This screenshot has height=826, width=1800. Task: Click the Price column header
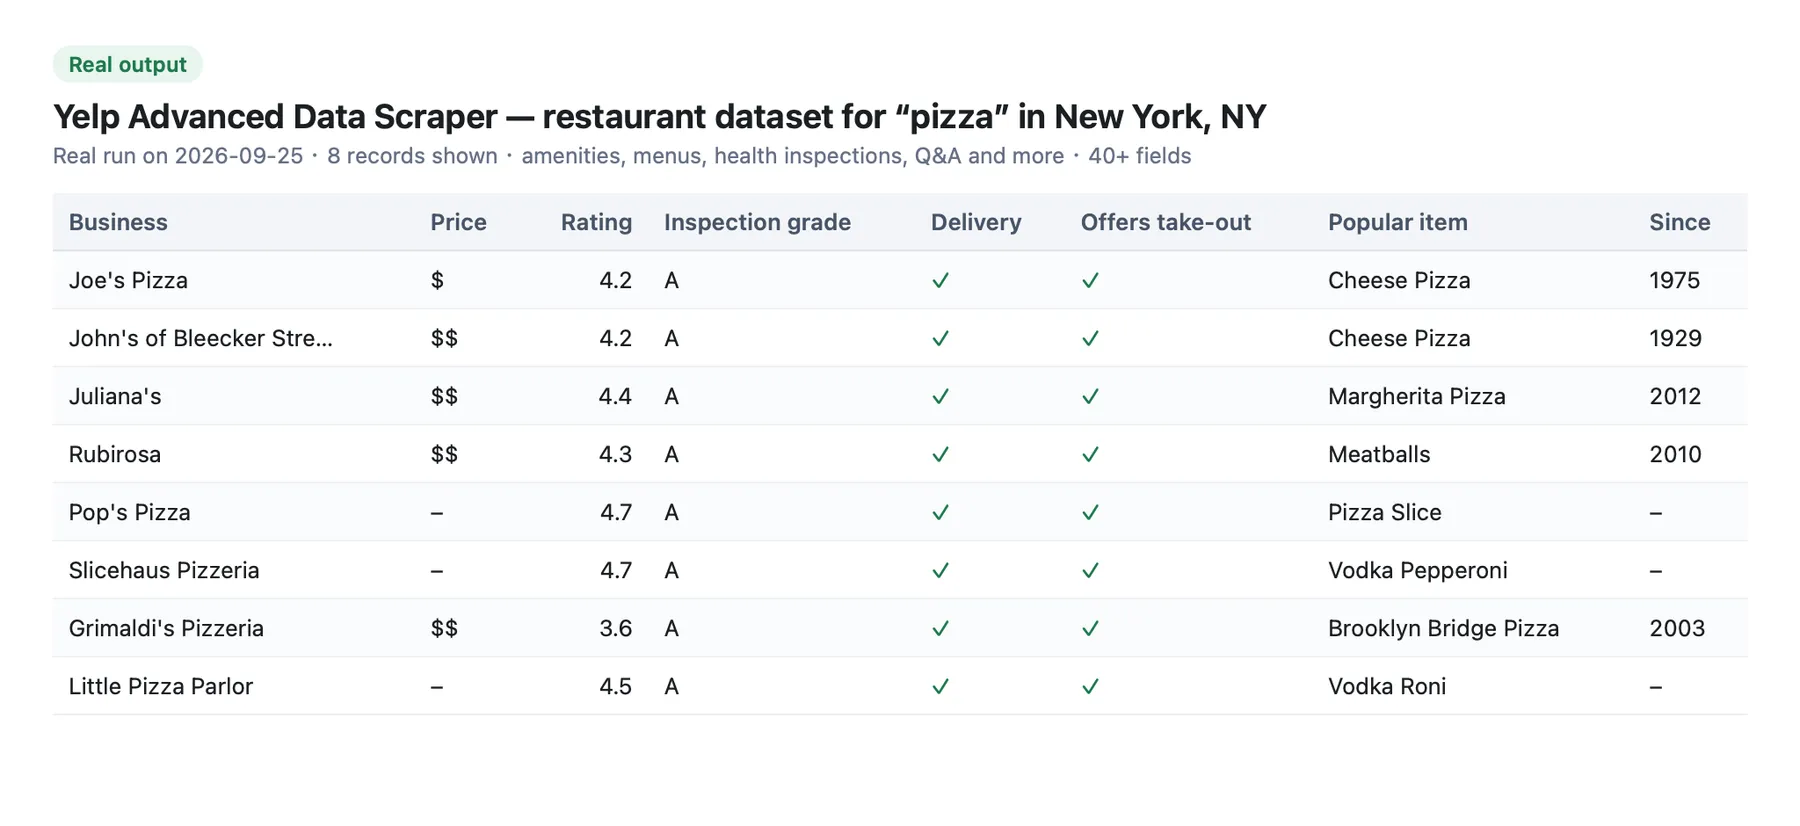pyautogui.click(x=458, y=222)
